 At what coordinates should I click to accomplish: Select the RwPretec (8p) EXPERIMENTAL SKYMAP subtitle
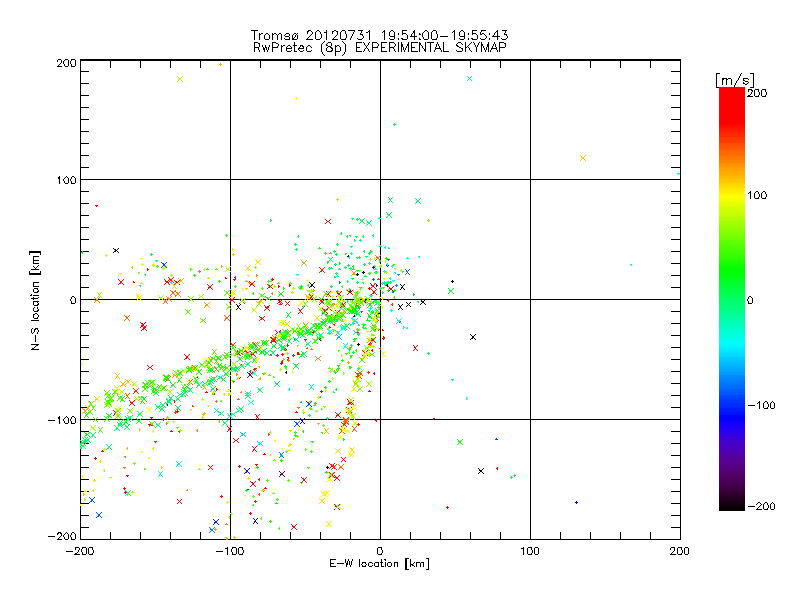pyautogui.click(x=379, y=48)
